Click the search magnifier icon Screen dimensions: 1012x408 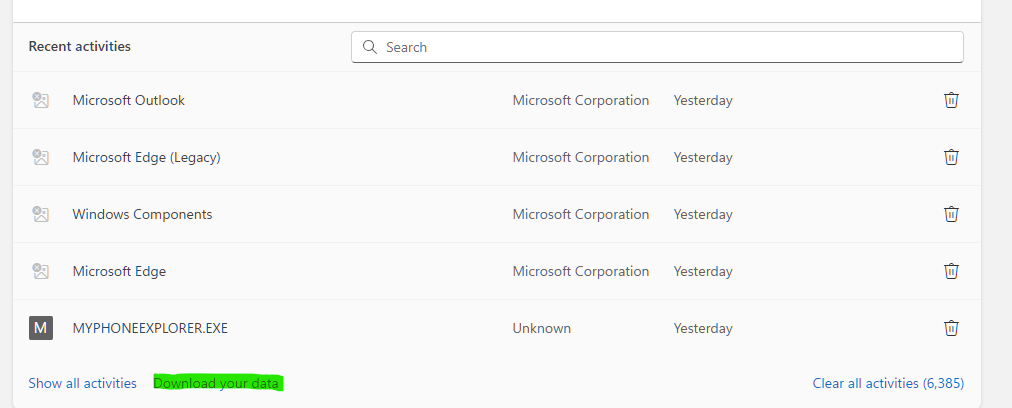(x=370, y=47)
